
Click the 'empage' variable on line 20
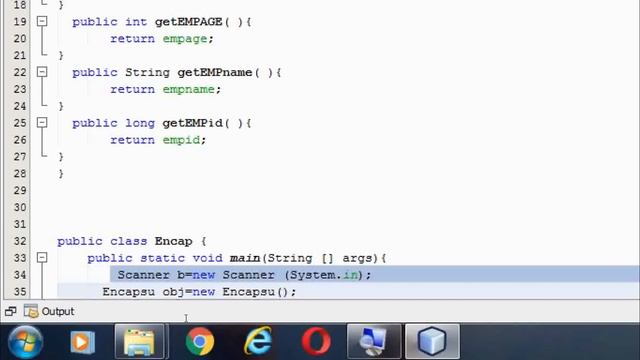(x=185, y=39)
